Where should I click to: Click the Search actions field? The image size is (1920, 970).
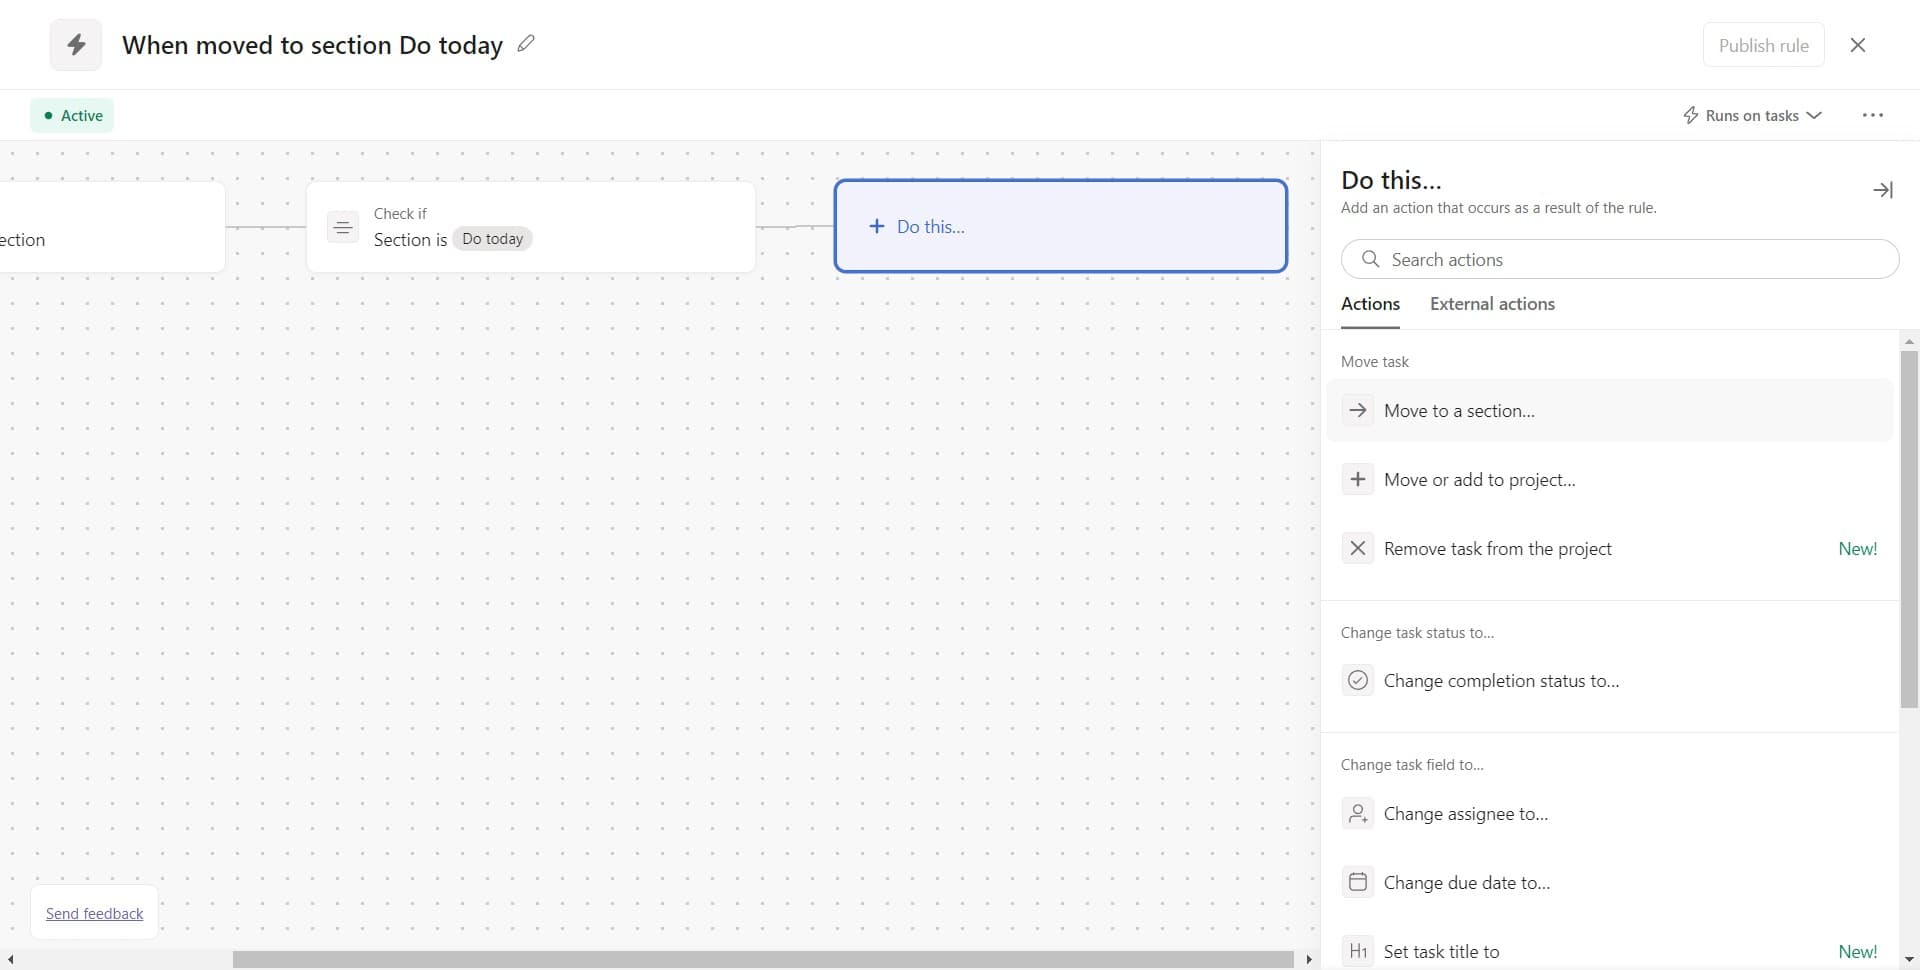pos(1620,260)
